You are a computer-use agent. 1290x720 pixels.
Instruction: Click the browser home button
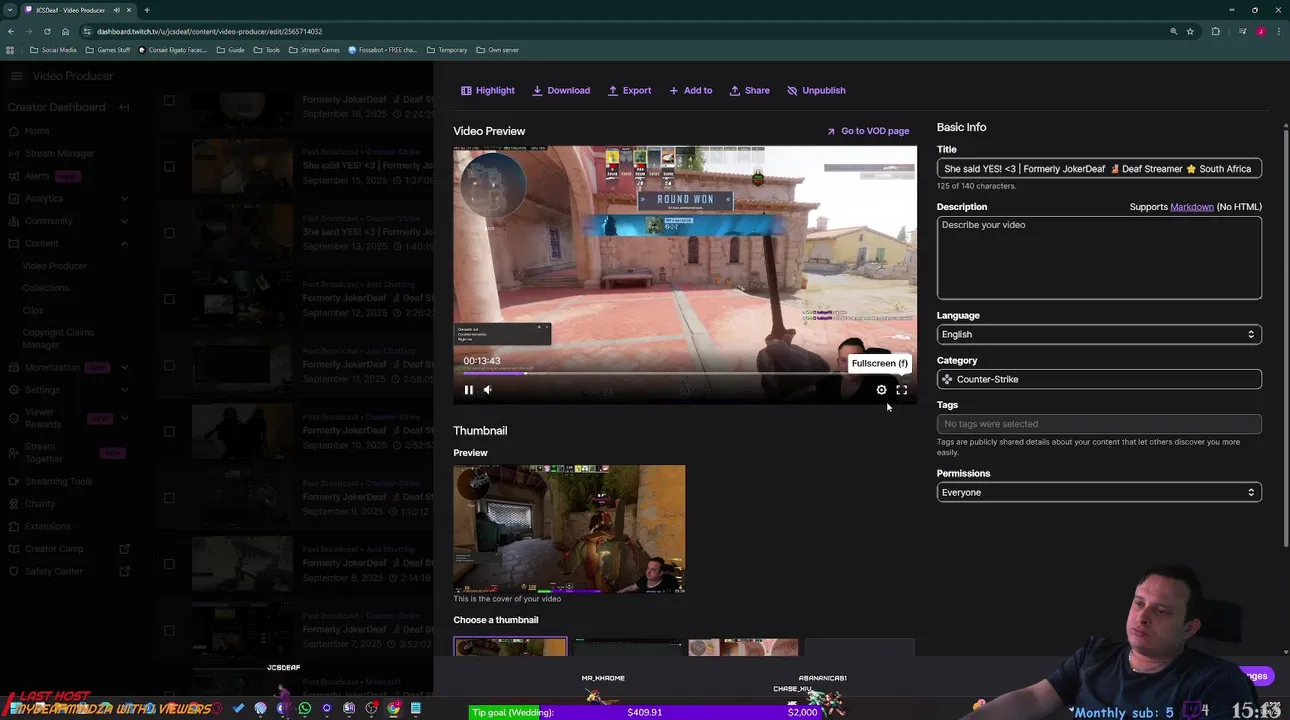coord(65,31)
